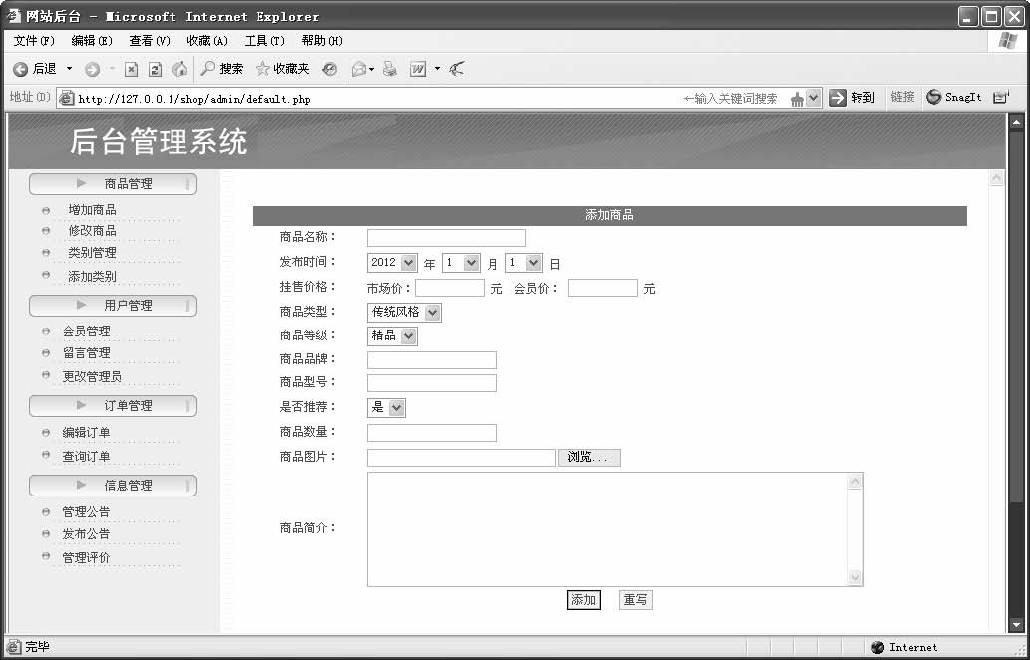Focus the 市场价 price field
The width and height of the screenshot is (1030, 660).
(x=450, y=288)
